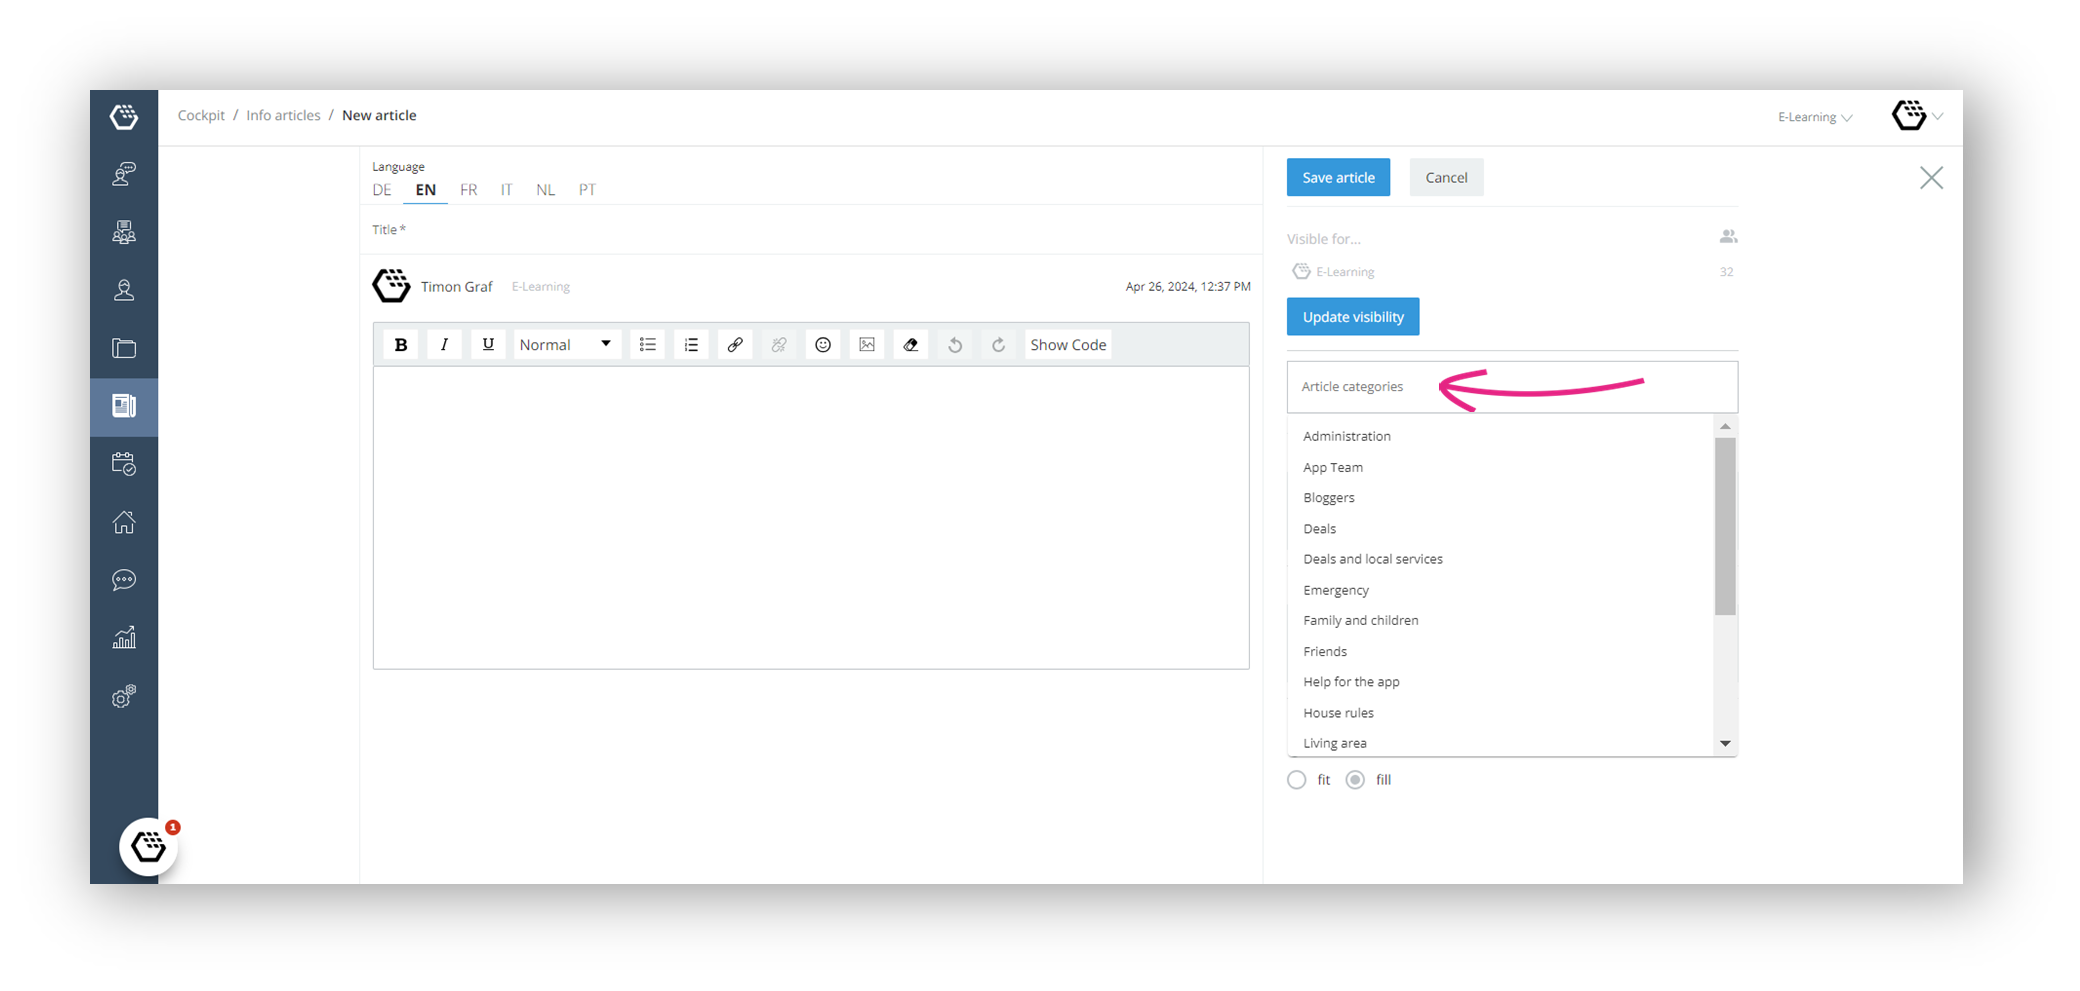Open the analytics chart sidebar icon
This screenshot has height=991, width=2080.
coord(124,638)
